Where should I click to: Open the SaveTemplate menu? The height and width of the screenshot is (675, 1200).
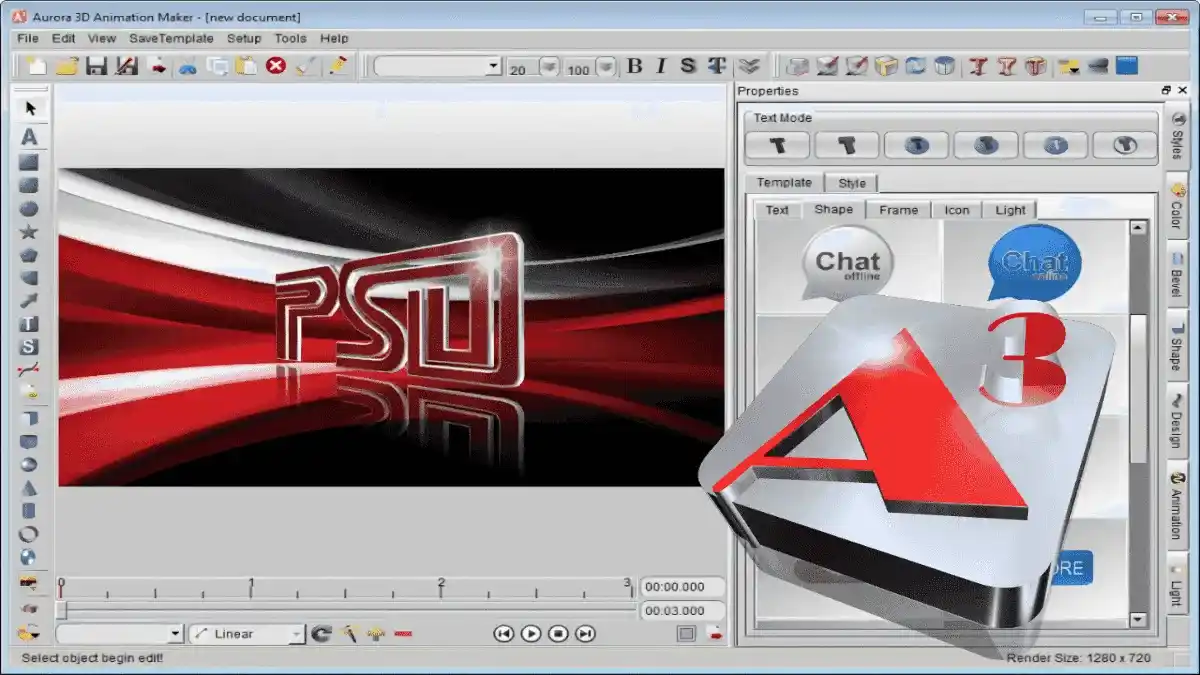[171, 38]
